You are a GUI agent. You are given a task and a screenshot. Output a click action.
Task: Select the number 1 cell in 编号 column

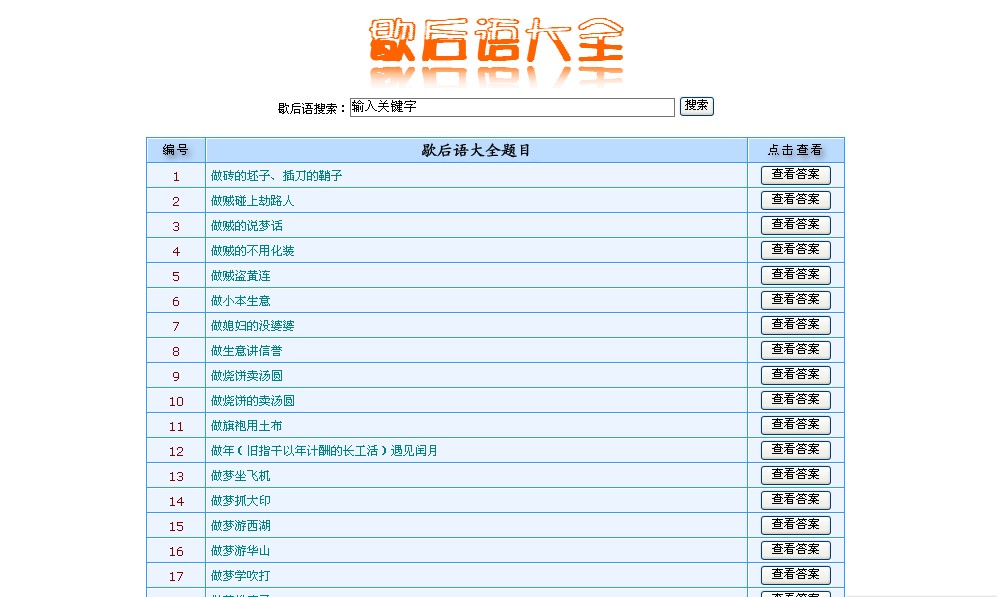[x=176, y=176]
